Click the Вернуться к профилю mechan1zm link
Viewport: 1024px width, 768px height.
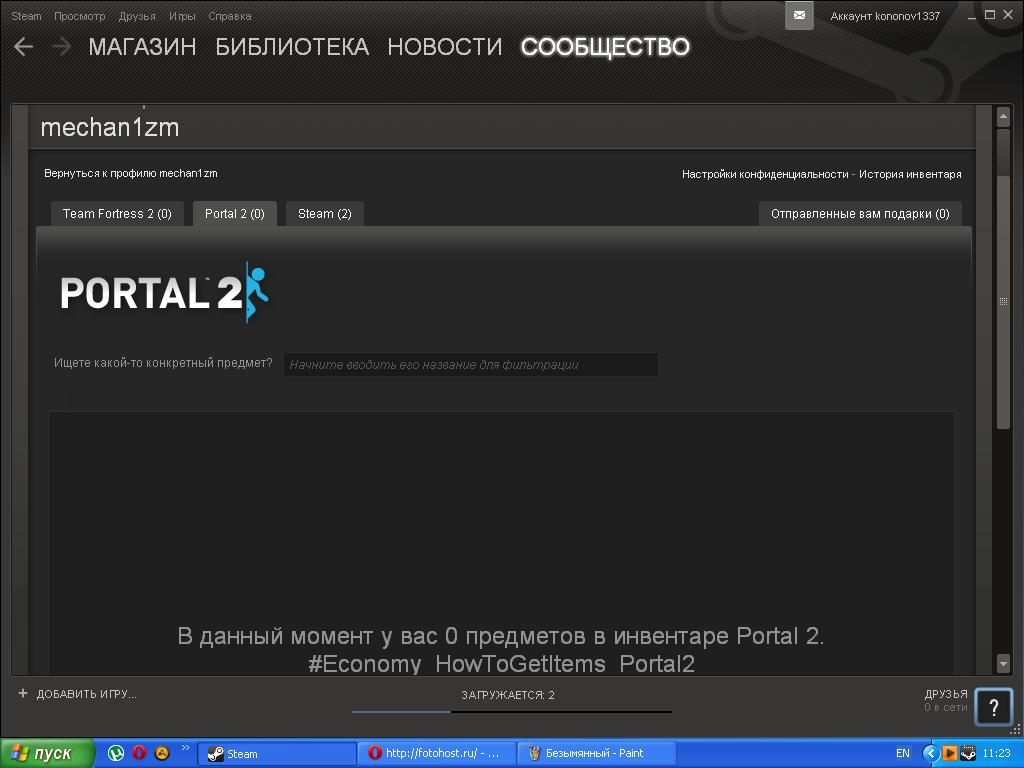pos(130,174)
